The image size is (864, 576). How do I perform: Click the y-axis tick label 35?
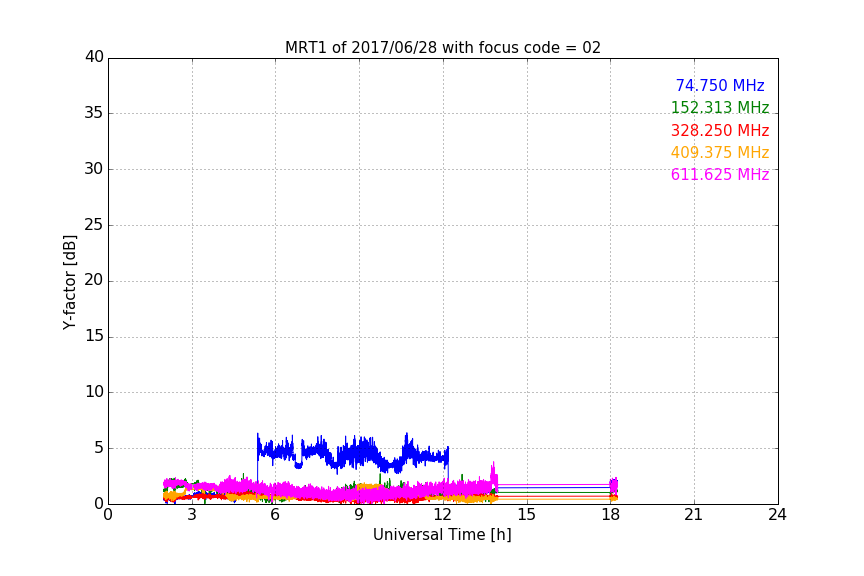coord(94,113)
